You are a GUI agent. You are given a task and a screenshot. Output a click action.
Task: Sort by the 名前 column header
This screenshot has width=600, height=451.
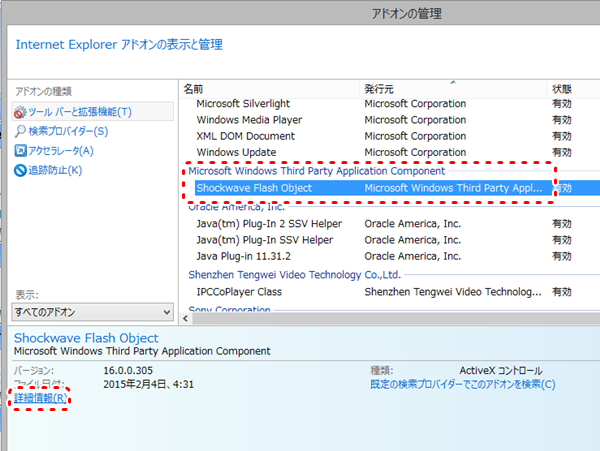[x=269, y=89]
